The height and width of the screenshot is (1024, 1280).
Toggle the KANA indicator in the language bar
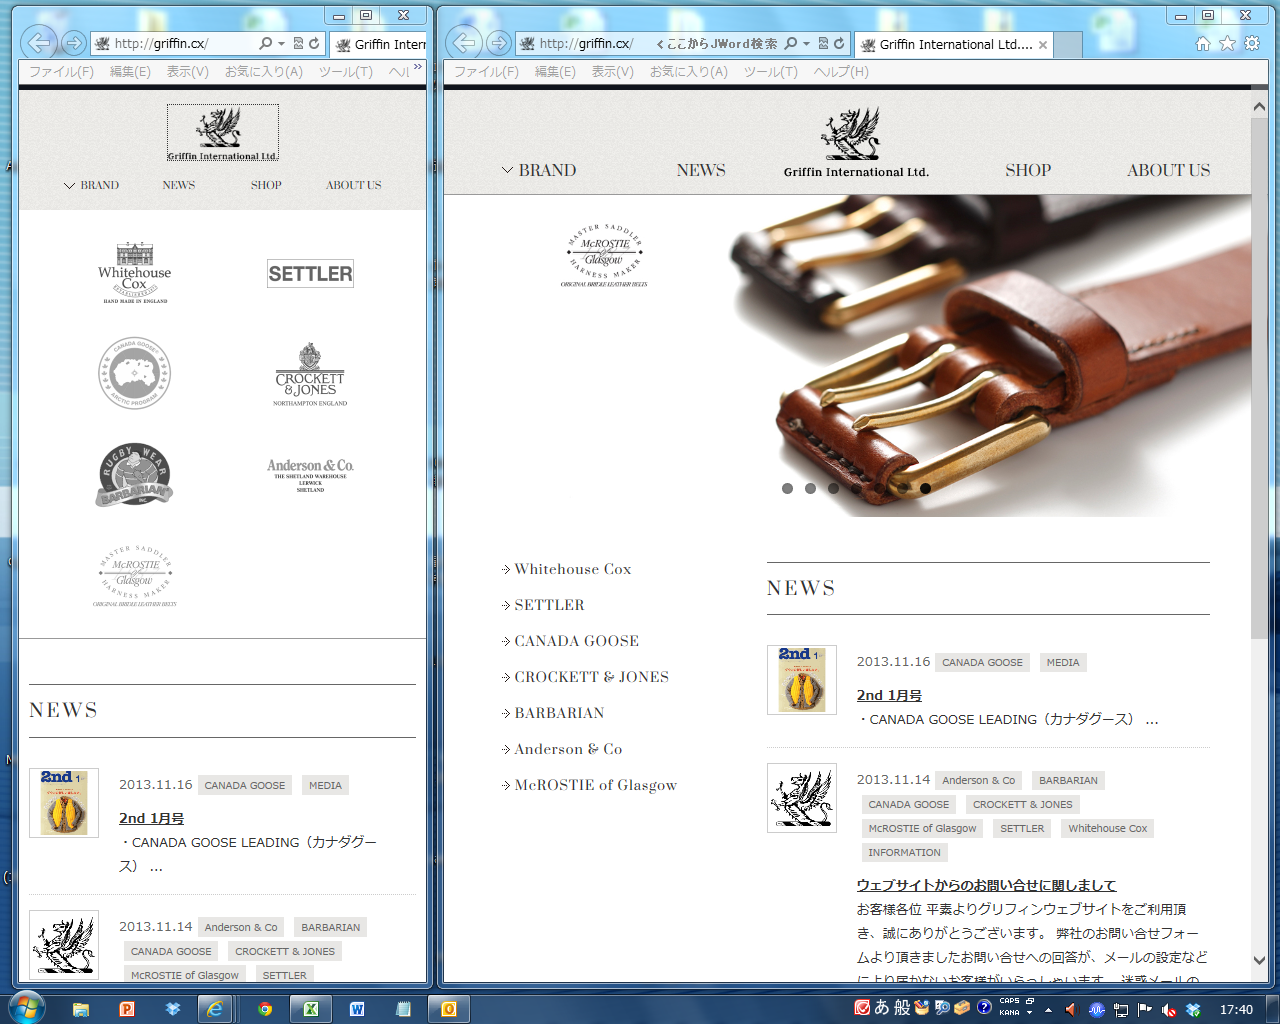click(x=1010, y=1013)
